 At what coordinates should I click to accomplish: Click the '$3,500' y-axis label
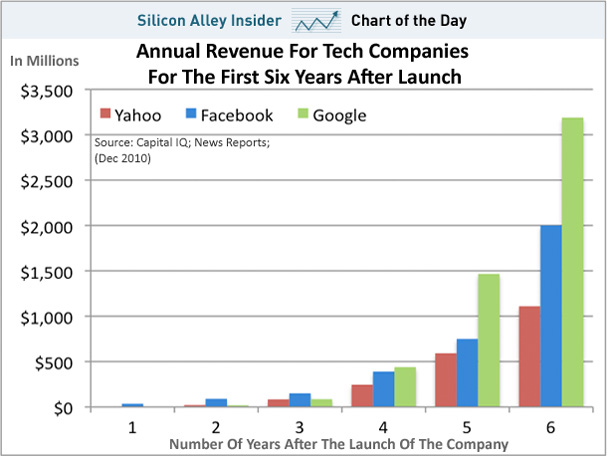pyautogui.click(x=46, y=91)
